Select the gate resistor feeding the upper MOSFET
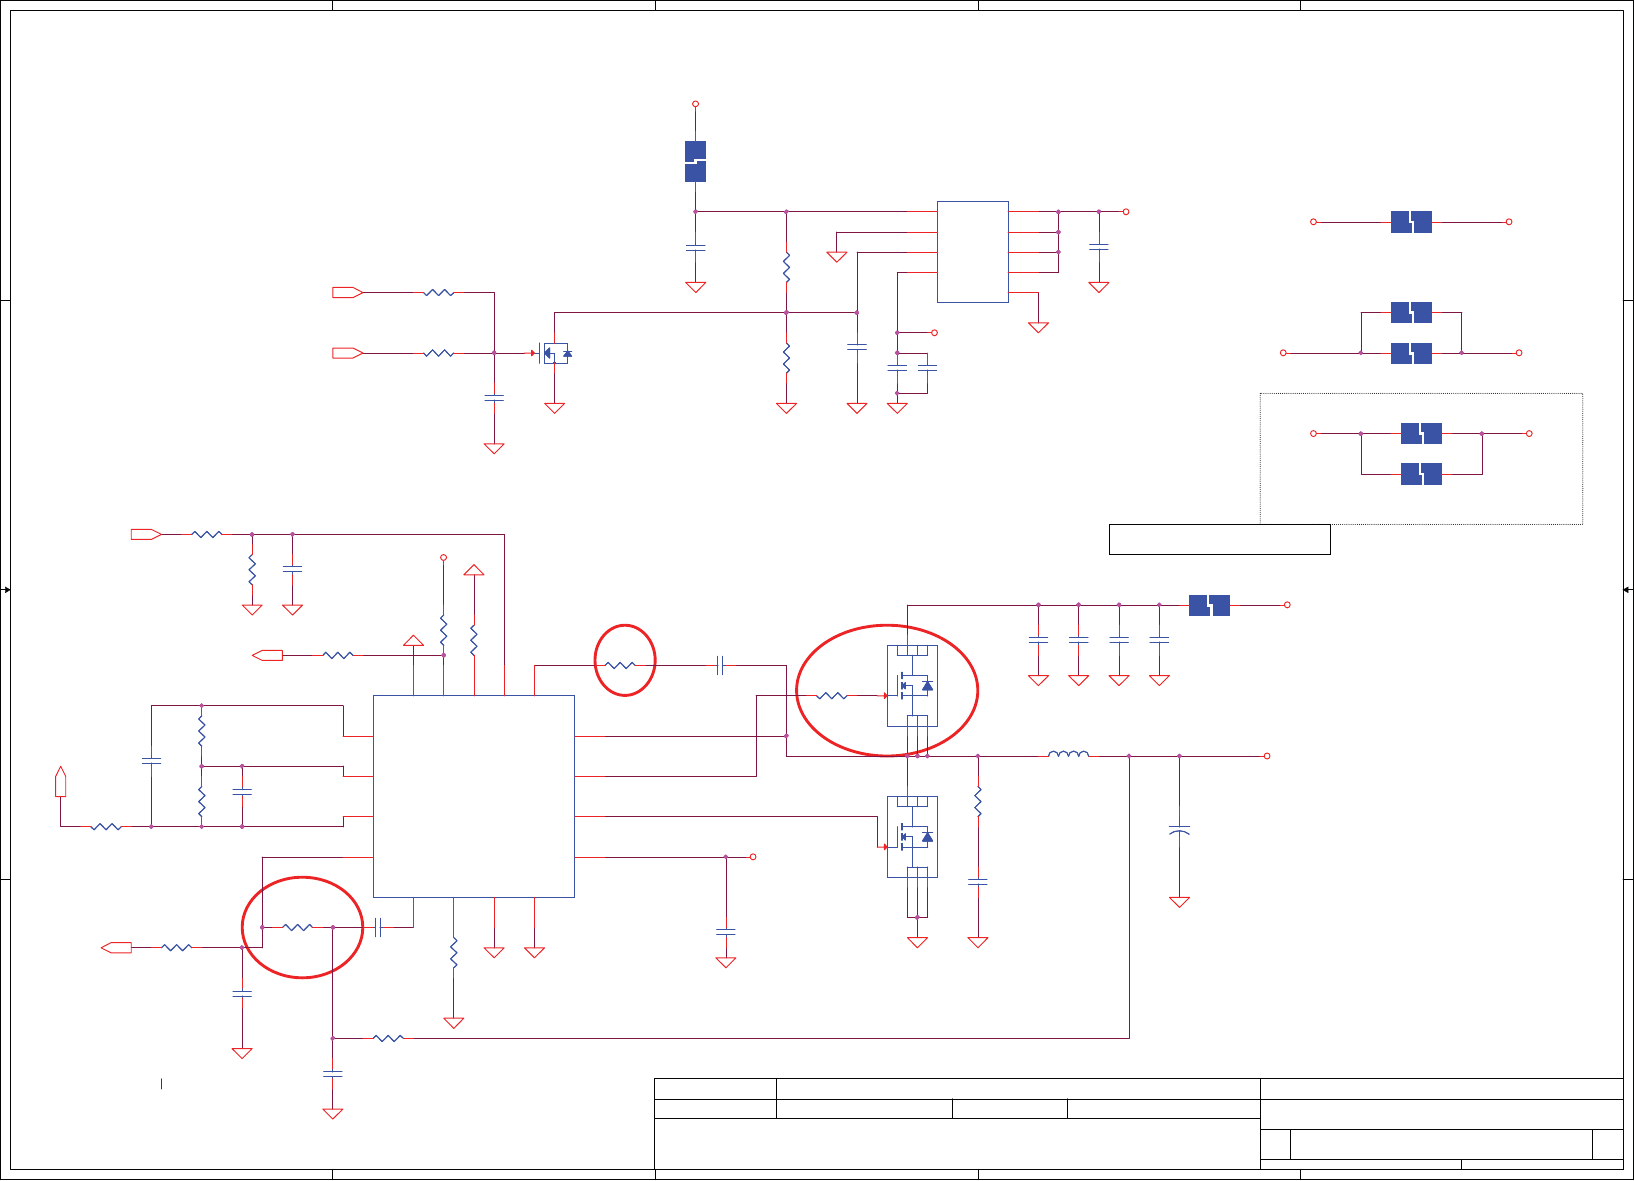This screenshot has height=1181, width=1634. [x=832, y=696]
